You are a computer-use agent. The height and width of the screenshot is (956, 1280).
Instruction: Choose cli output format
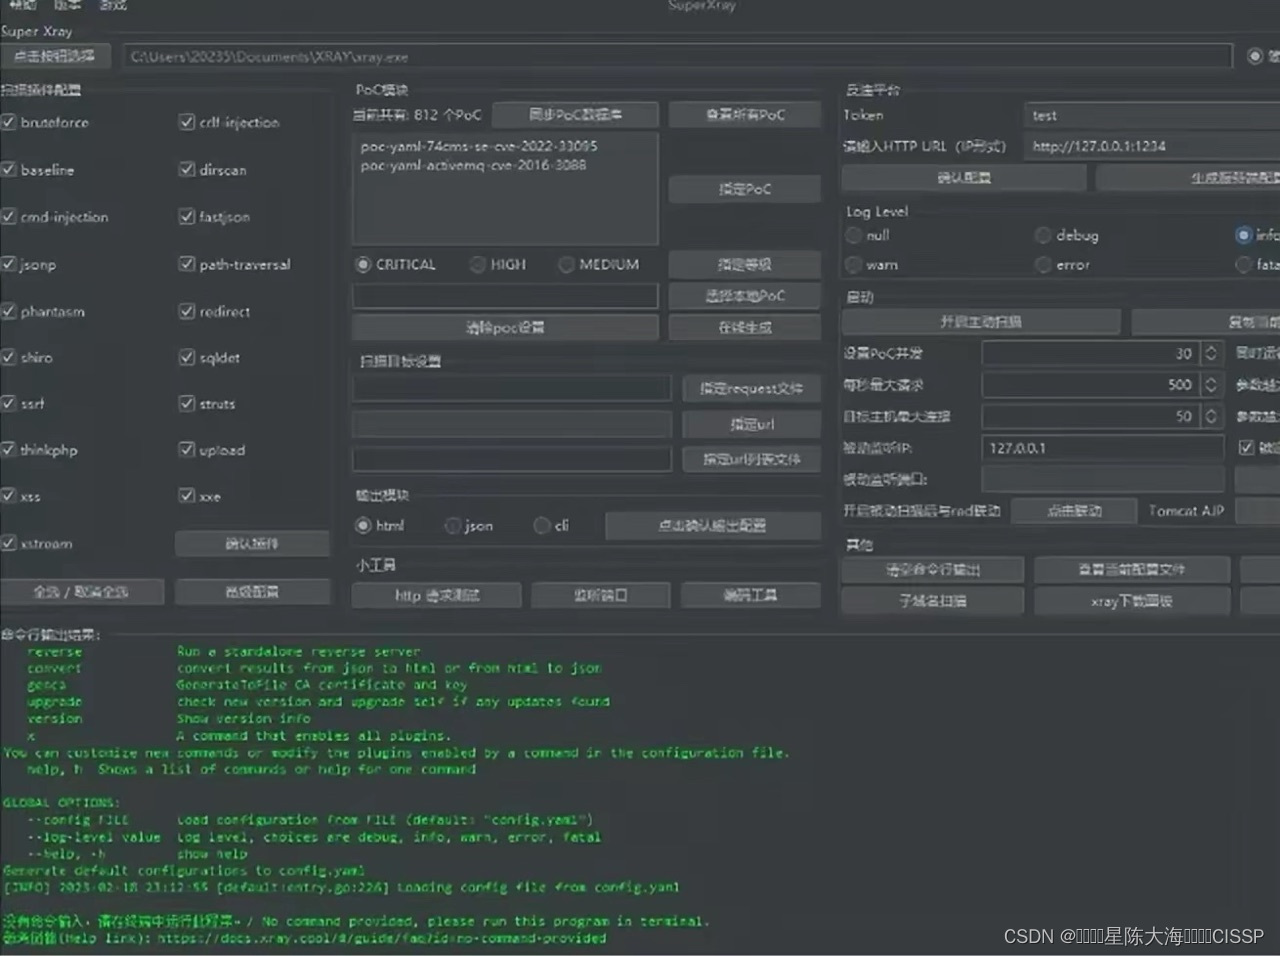[x=542, y=525]
